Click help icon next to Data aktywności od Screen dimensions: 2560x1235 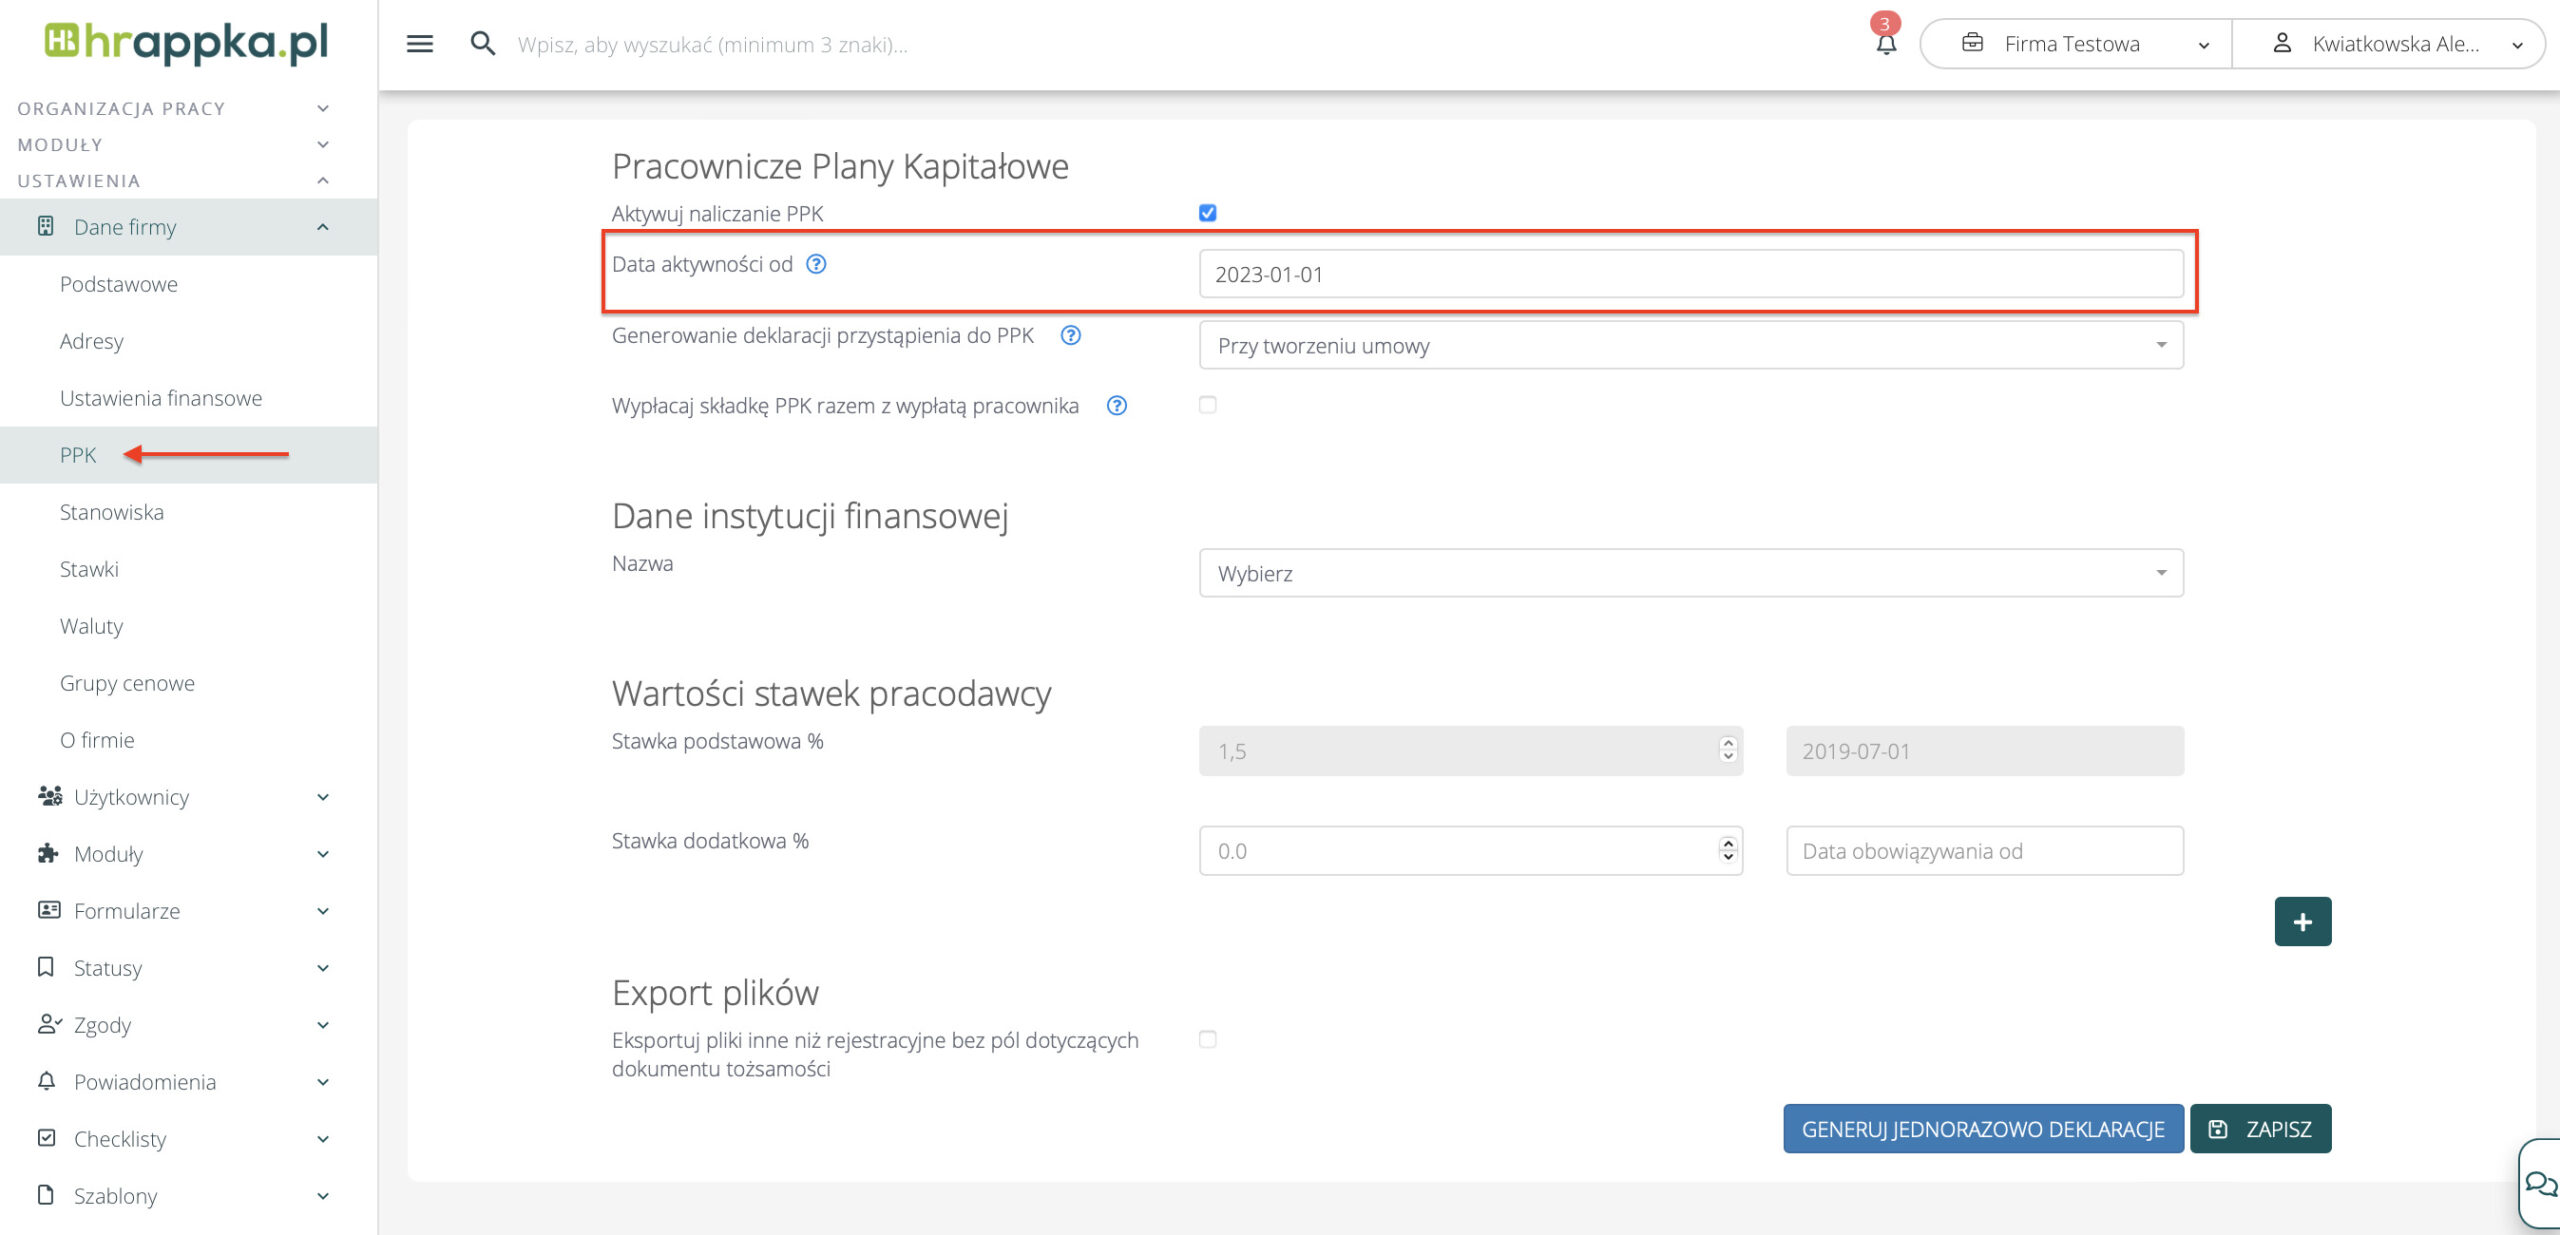tap(816, 264)
